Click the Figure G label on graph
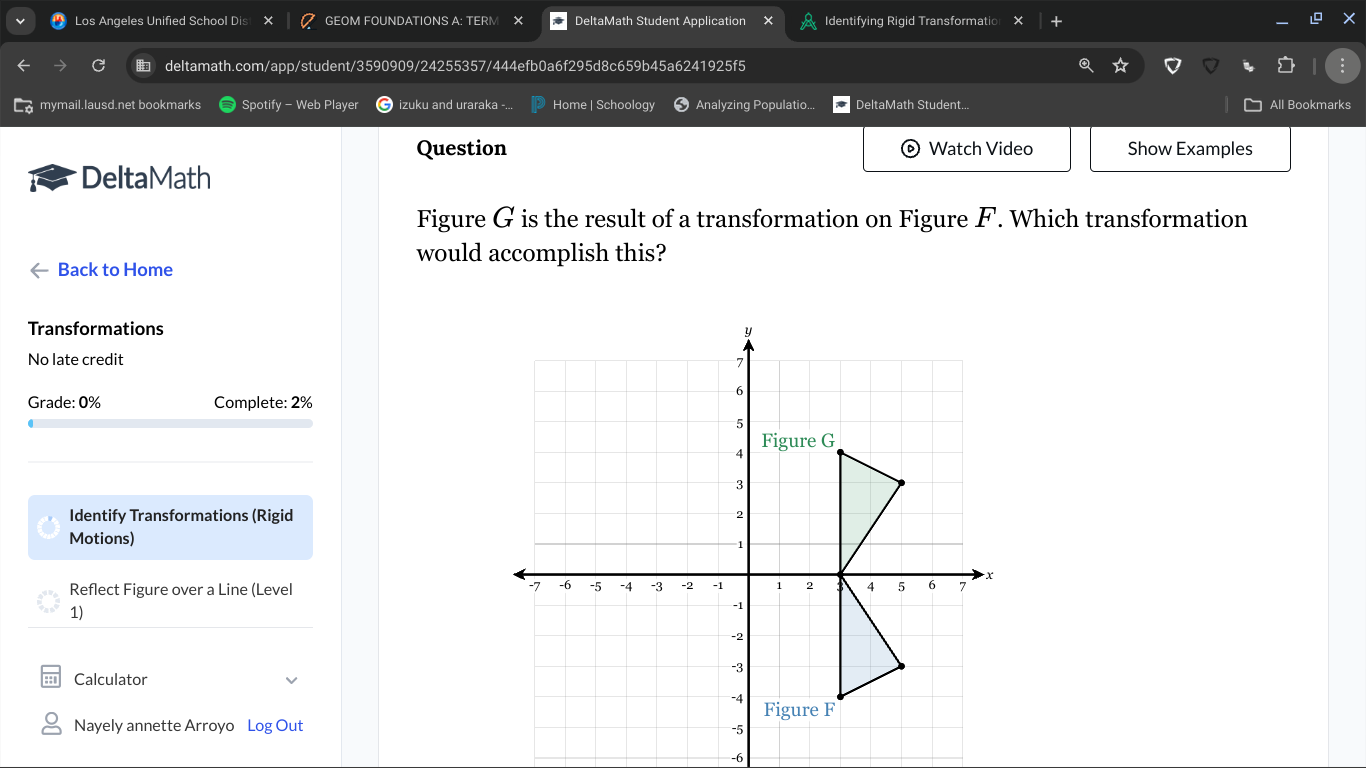 tap(798, 441)
